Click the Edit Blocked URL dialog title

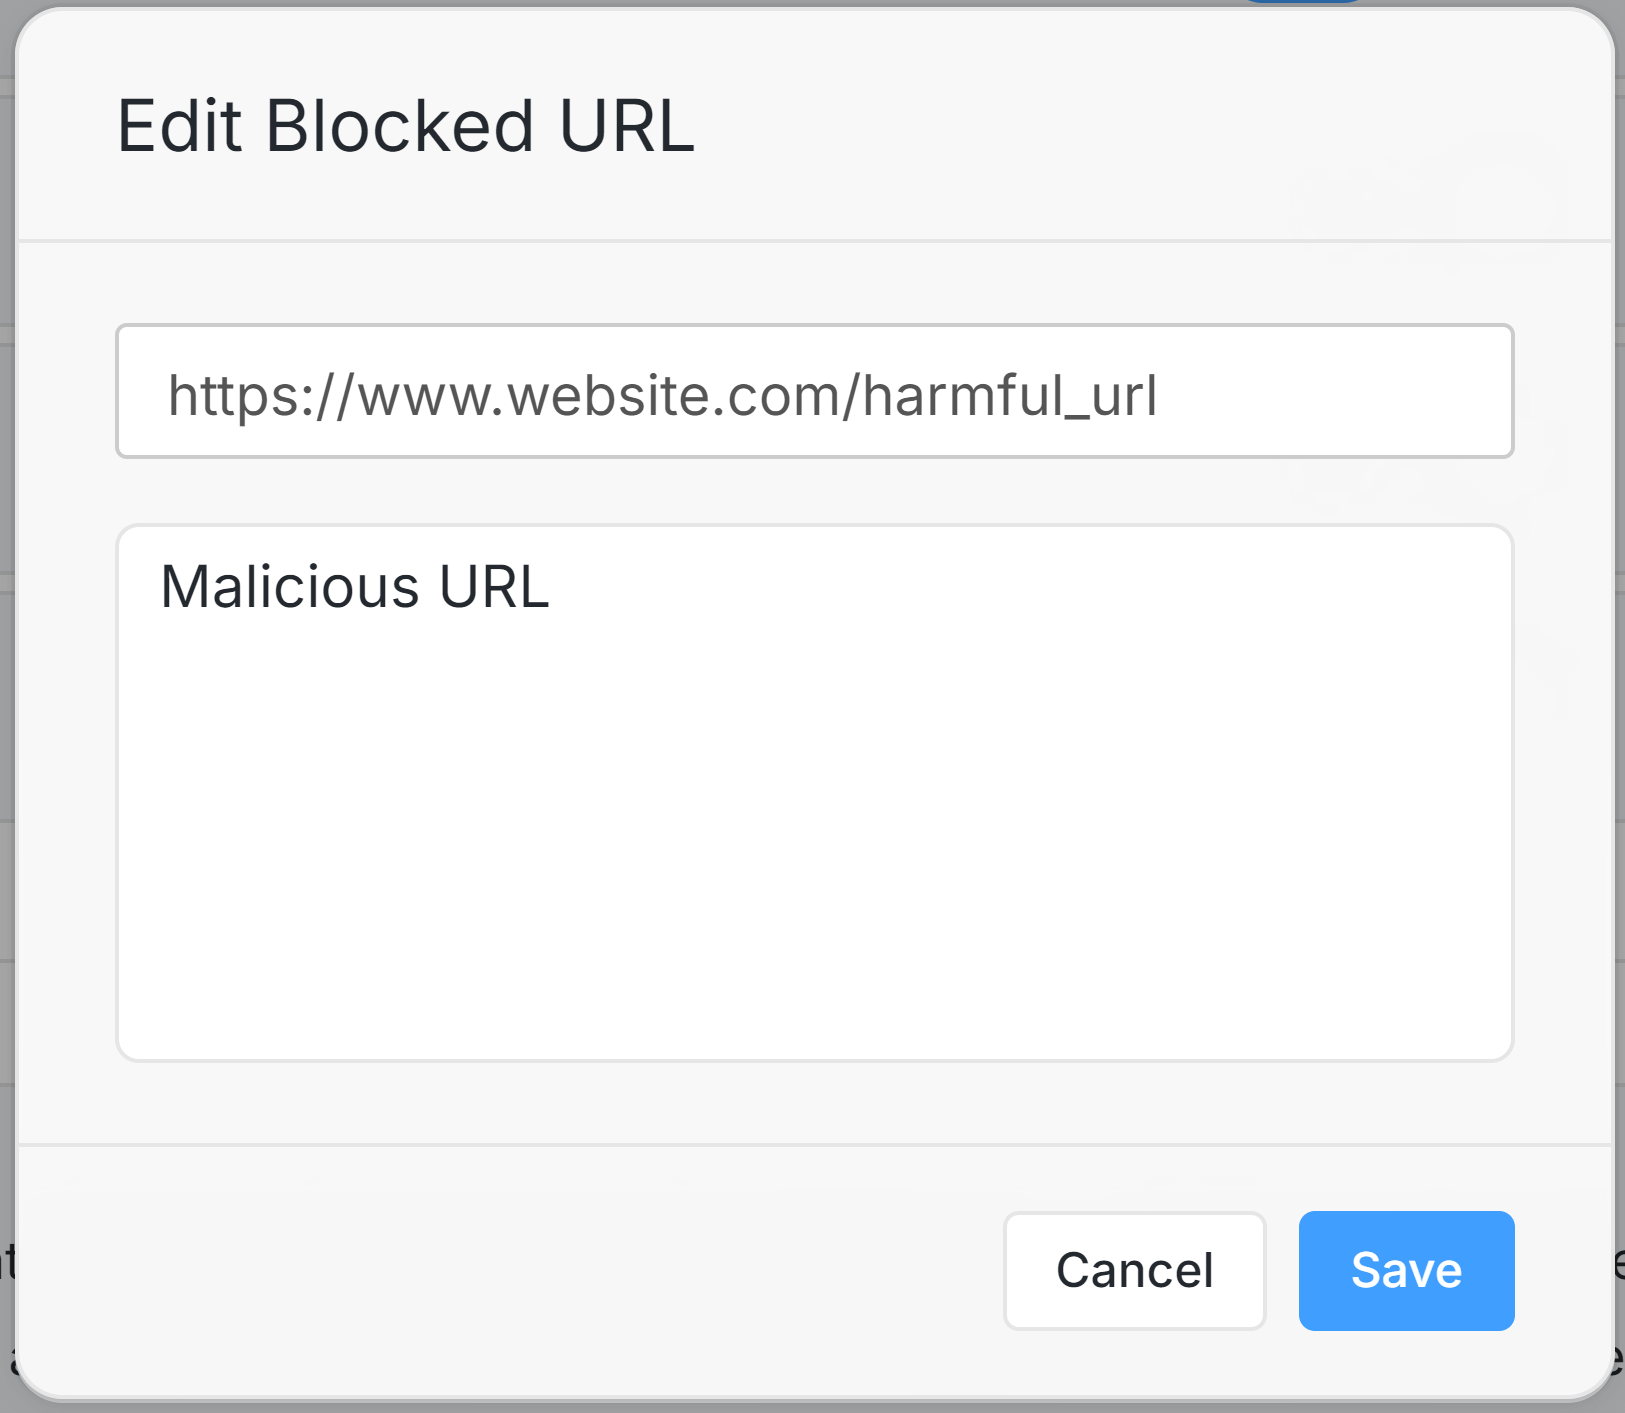point(406,124)
